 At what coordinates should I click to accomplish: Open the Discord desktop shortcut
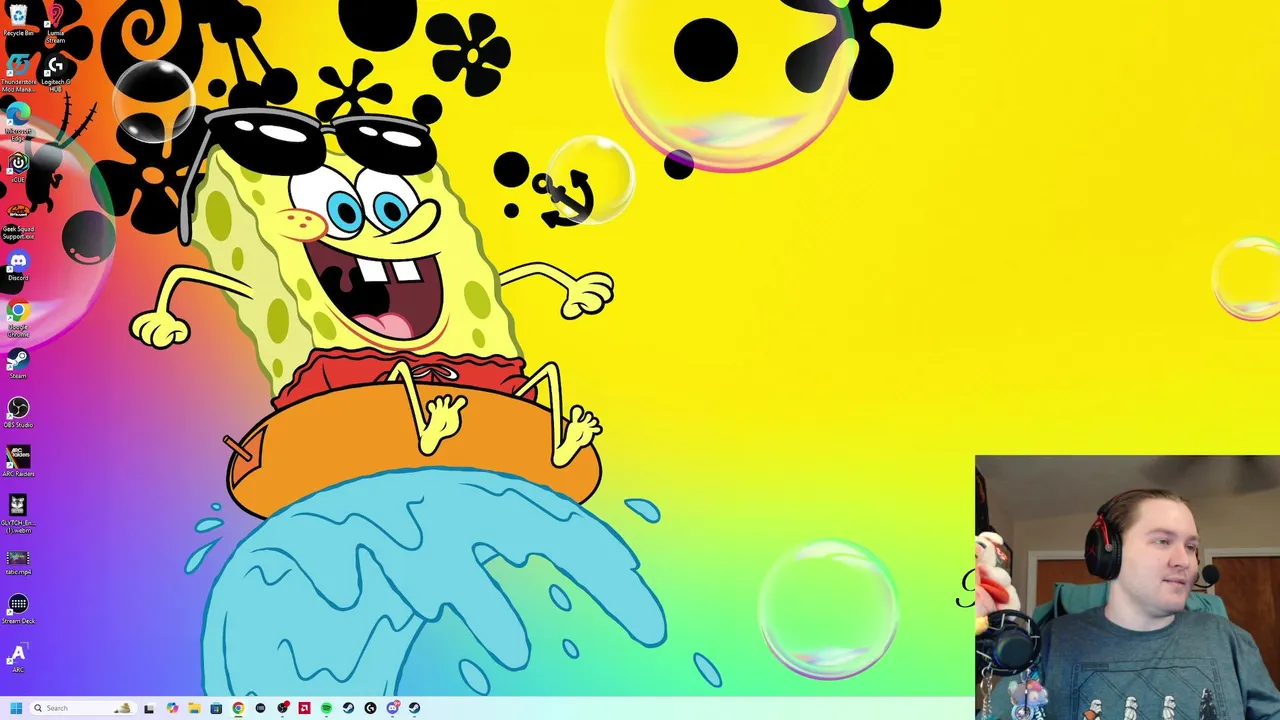click(18, 266)
